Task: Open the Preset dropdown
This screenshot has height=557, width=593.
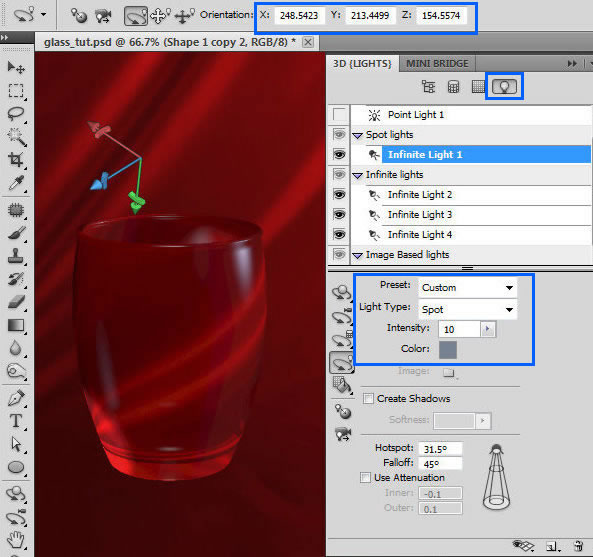Action: tap(467, 288)
